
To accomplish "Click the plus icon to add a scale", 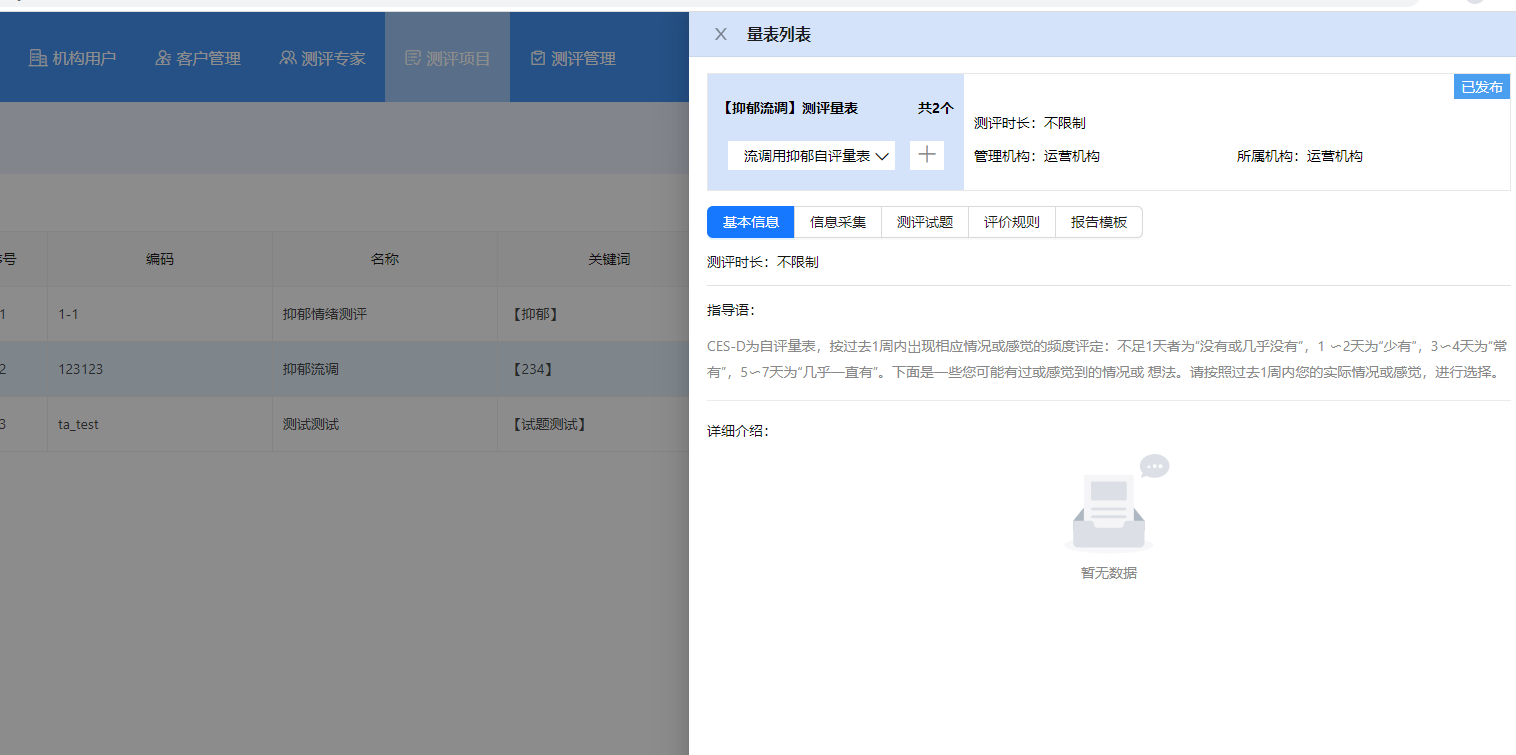I will tap(926, 155).
